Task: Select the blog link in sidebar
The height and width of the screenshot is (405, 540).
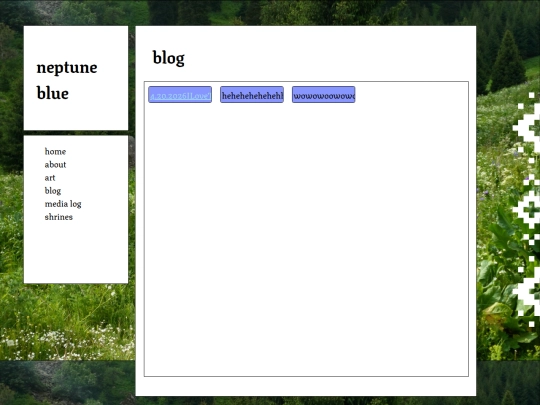Action: 53,191
